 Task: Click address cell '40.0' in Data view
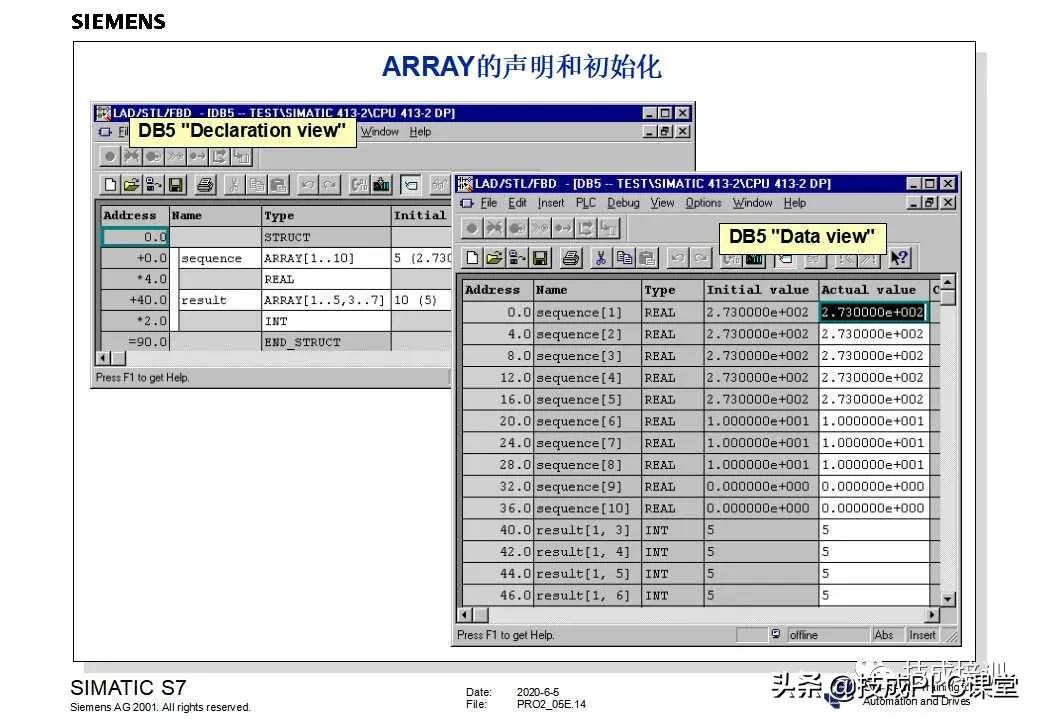(x=497, y=530)
